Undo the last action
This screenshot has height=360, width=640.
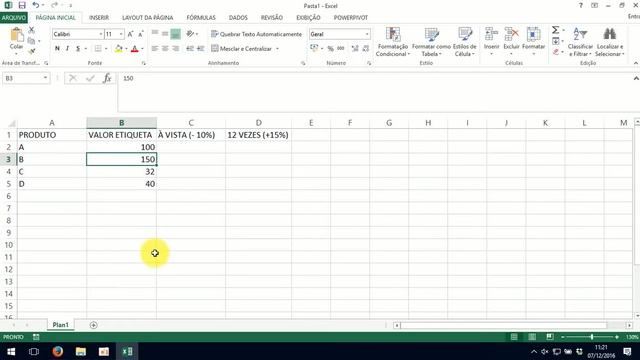(36, 5)
